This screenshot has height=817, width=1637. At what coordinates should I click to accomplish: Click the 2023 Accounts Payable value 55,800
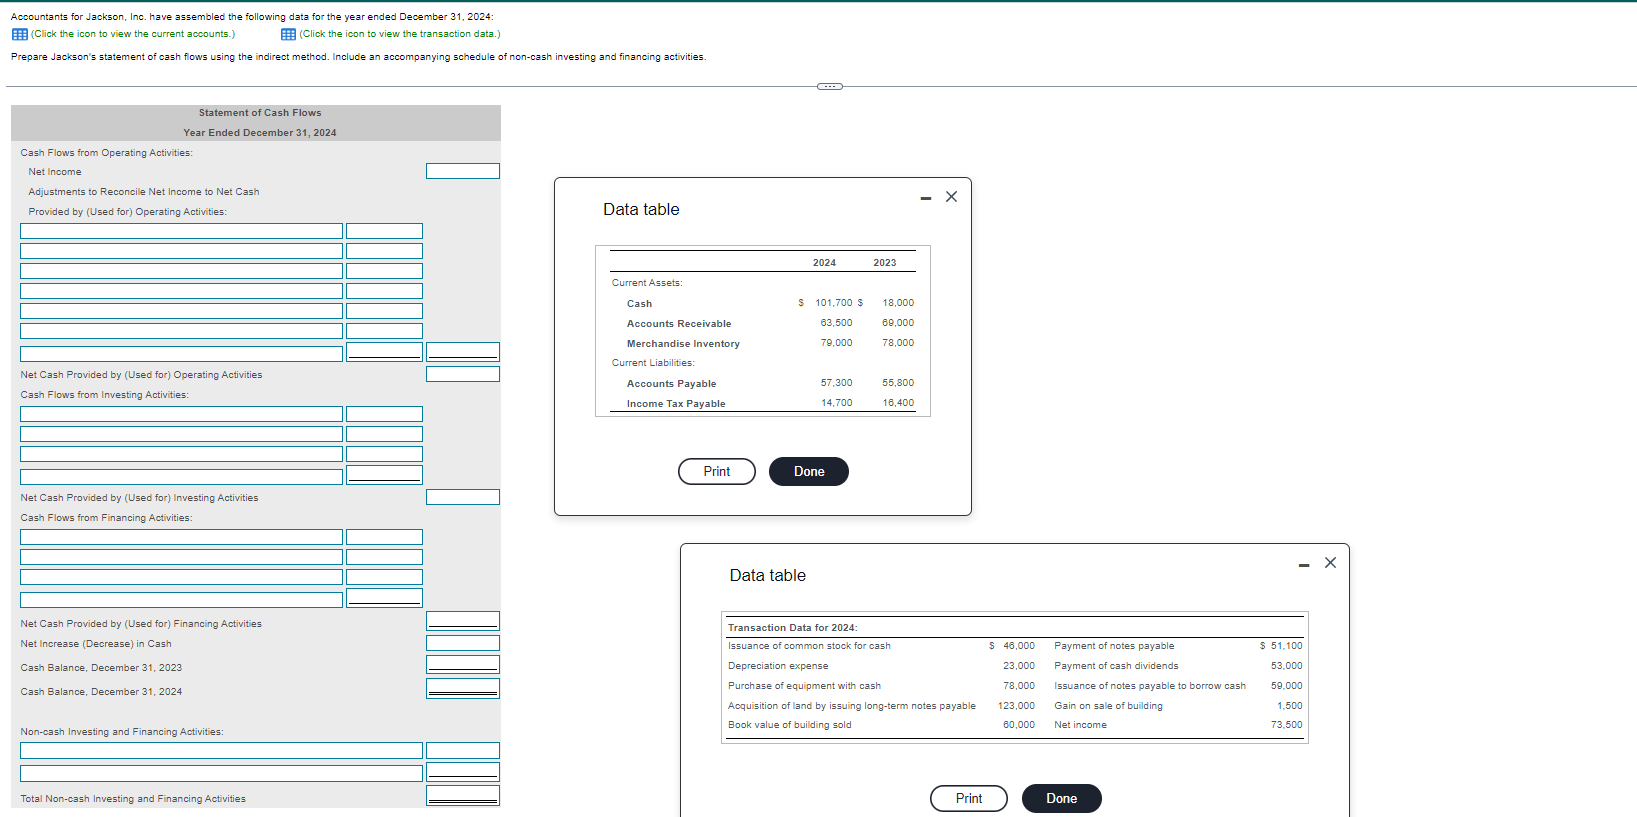898,383
